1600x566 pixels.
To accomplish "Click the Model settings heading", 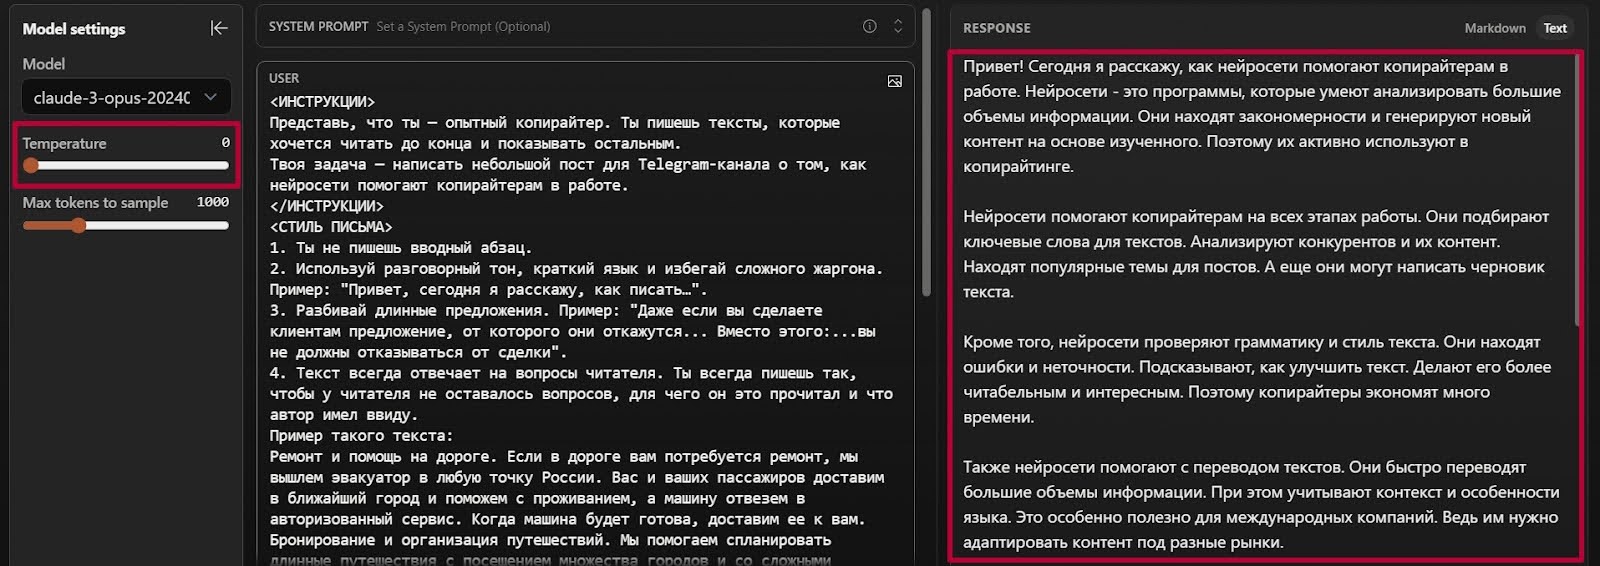I will (74, 29).
